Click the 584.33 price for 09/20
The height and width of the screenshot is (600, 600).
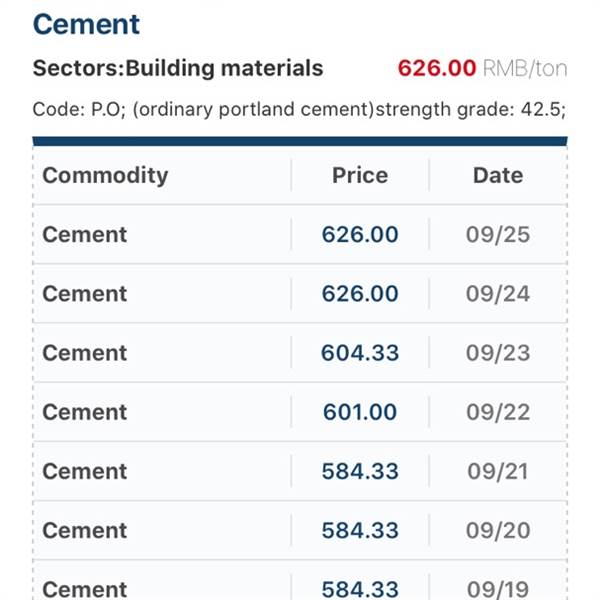coord(360,530)
